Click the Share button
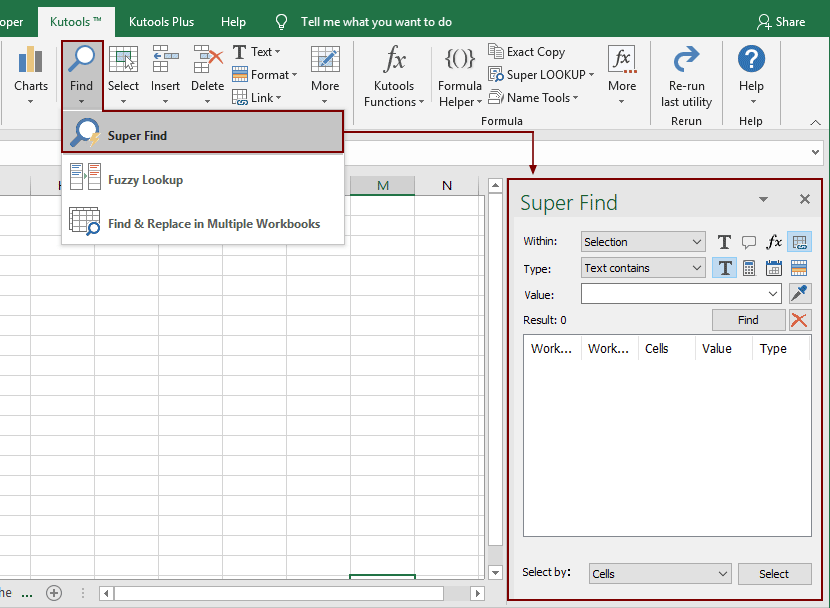This screenshot has width=830, height=608. pos(781,22)
